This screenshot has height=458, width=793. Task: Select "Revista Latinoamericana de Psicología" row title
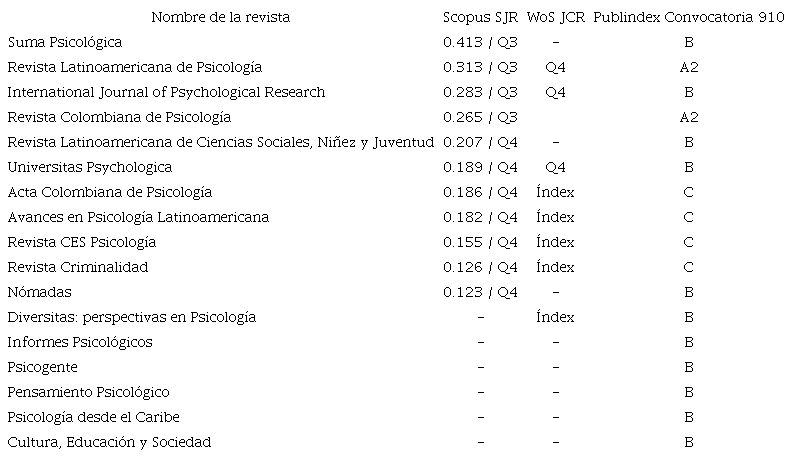pyautogui.click(x=134, y=67)
